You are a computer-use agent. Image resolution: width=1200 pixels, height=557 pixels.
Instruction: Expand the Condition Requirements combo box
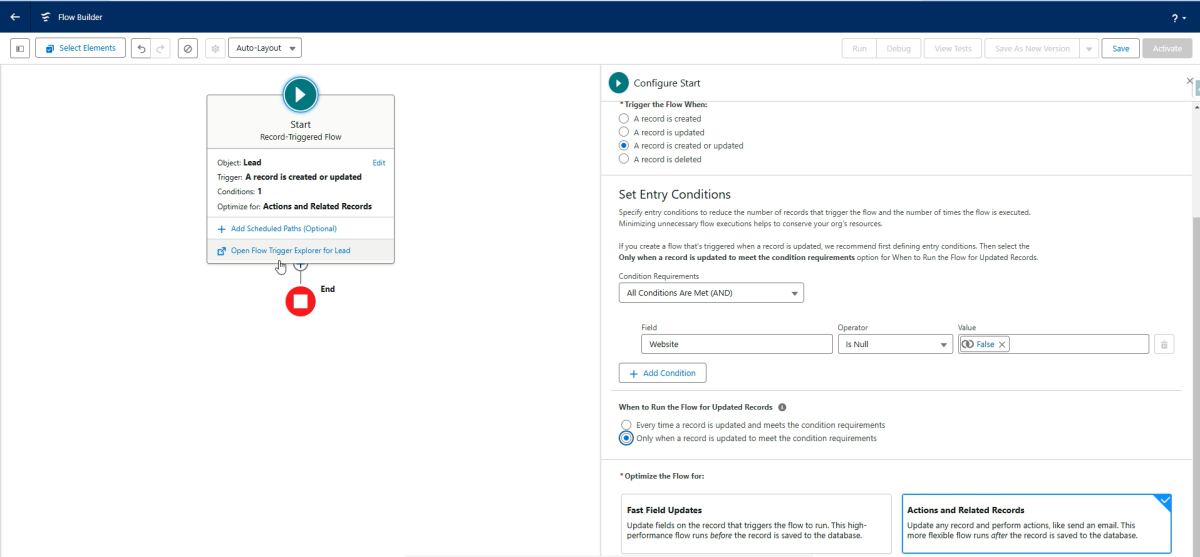click(711, 293)
